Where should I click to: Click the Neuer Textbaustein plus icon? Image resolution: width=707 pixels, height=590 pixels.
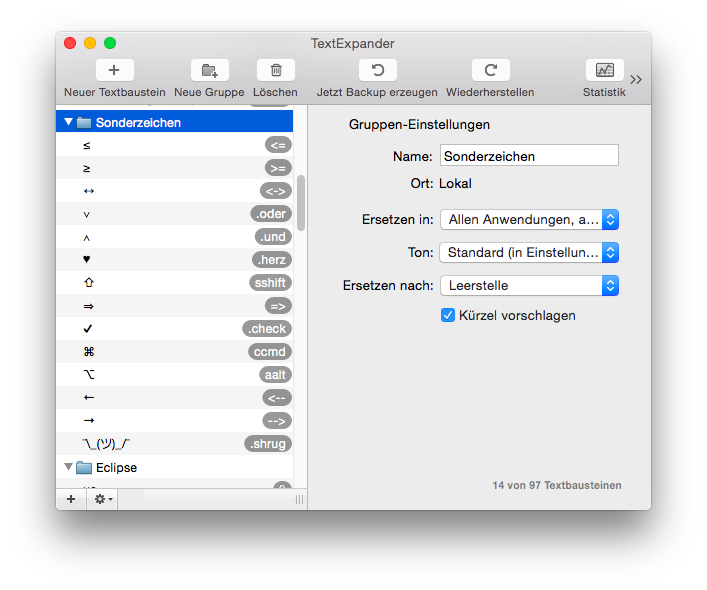click(115, 70)
